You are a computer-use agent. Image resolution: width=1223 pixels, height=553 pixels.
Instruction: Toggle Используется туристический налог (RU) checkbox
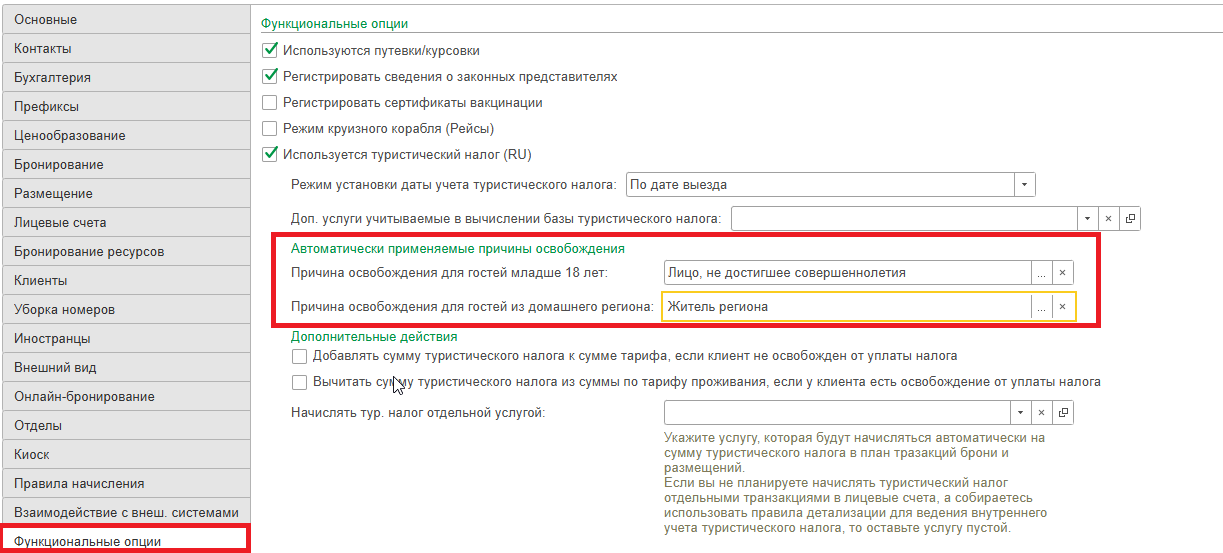click(269, 155)
